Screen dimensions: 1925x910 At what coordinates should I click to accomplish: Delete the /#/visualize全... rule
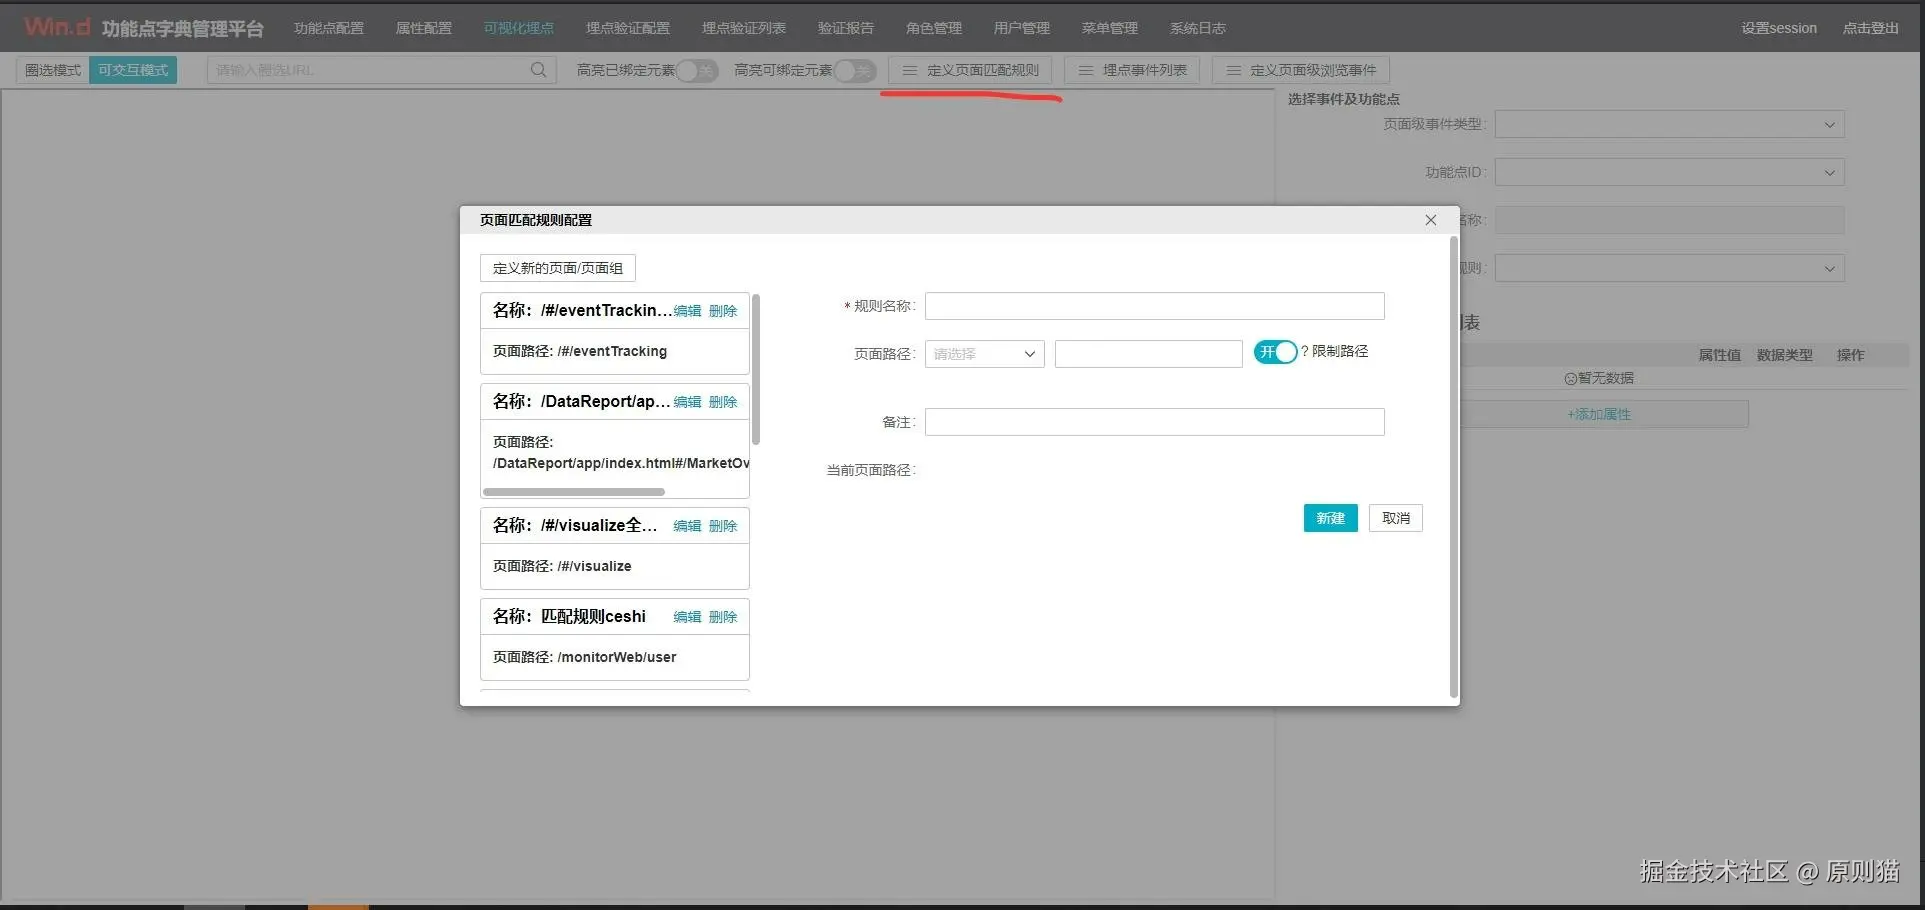[723, 526]
